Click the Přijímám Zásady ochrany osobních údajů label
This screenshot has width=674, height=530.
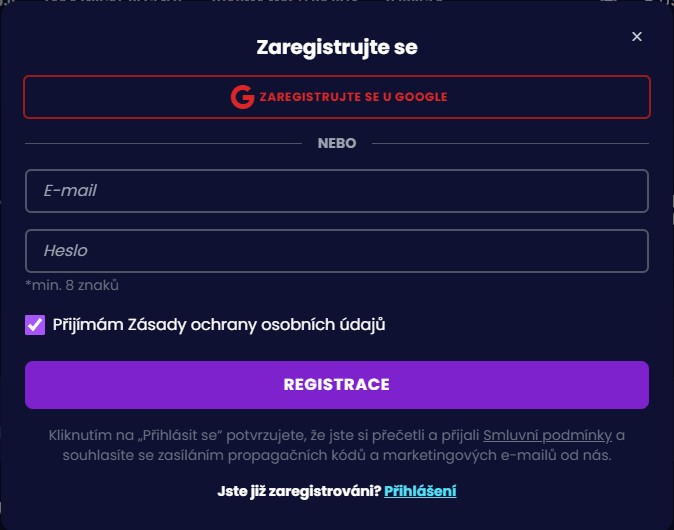(220, 325)
